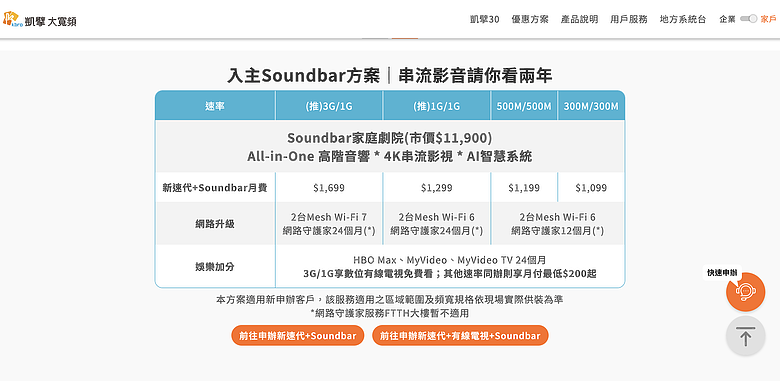Viewport: 780px width, 381px height.
Task: Click 前往申辦新速代+Soundbar button
Action: [x=297, y=335]
